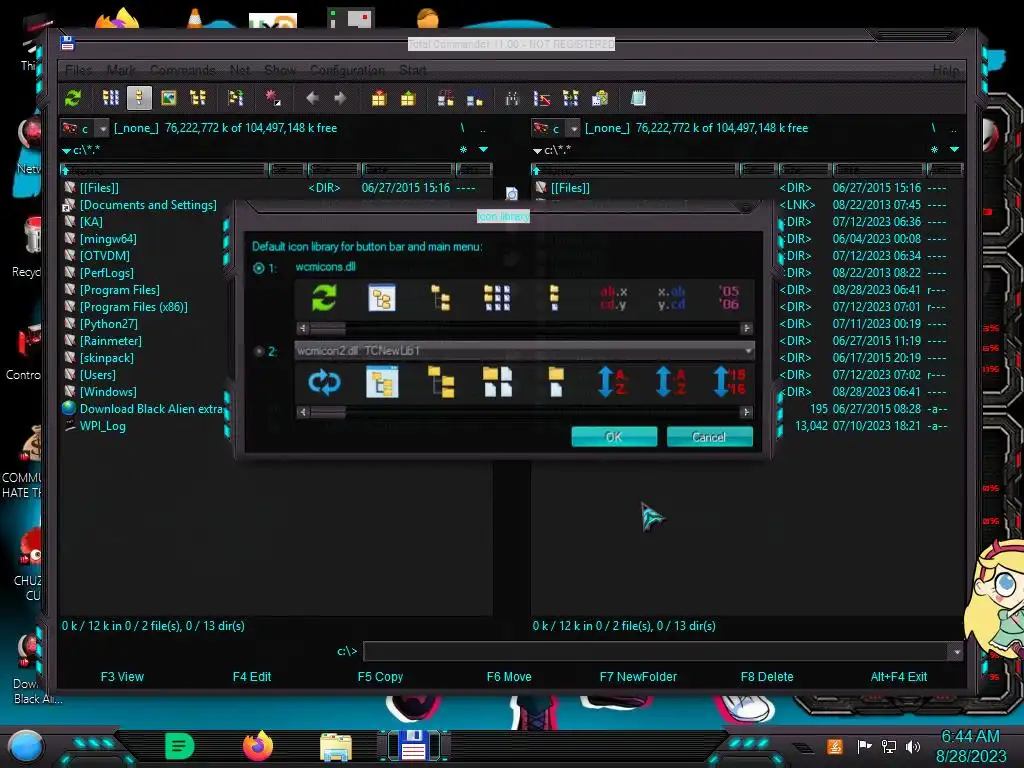Click the scrollbar thumb under second library icons
The width and height of the screenshot is (1024, 768).
point(327,412)
